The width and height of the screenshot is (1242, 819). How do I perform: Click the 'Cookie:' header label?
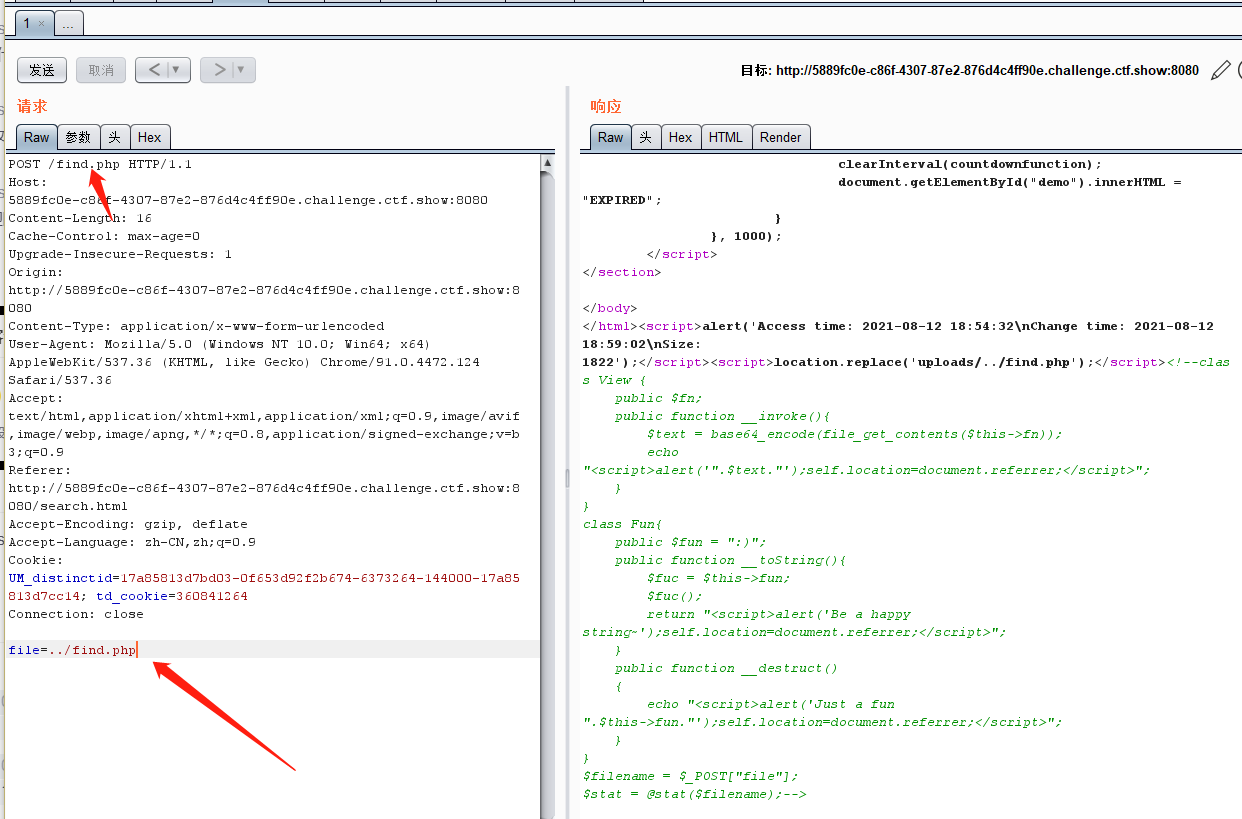click(x=36, y=559)
